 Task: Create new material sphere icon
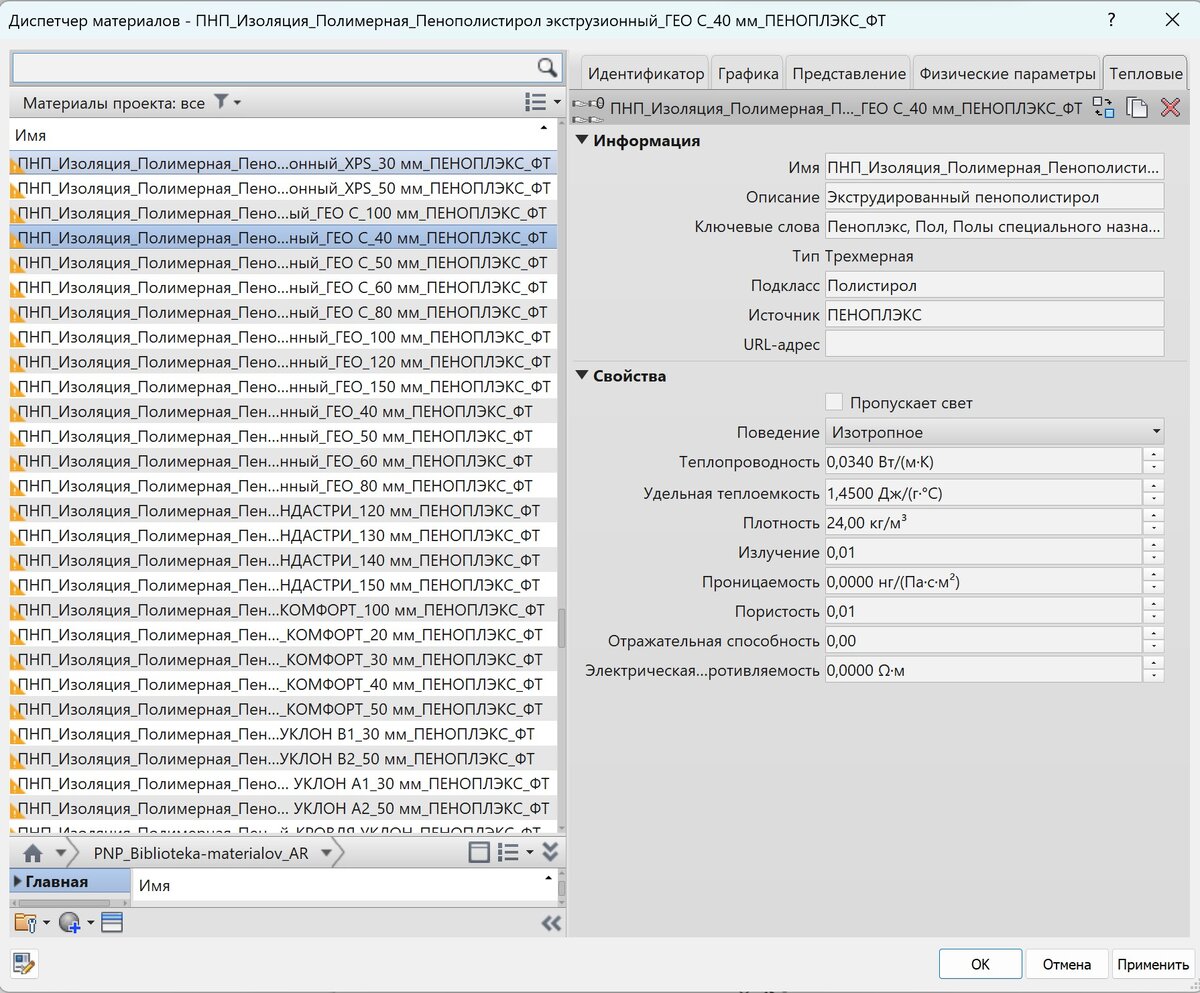click(69, 923)
